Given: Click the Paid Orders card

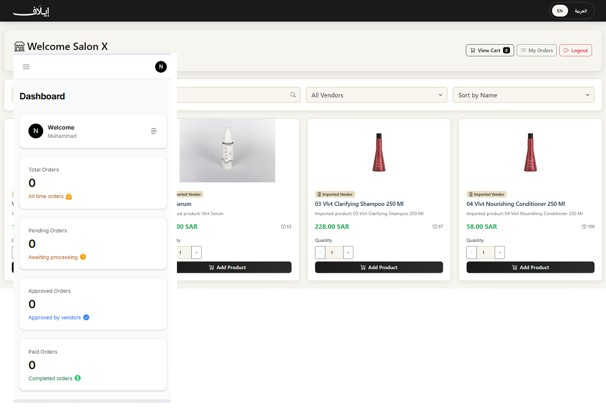Looking at the screenshot, I should pos(93,365).
